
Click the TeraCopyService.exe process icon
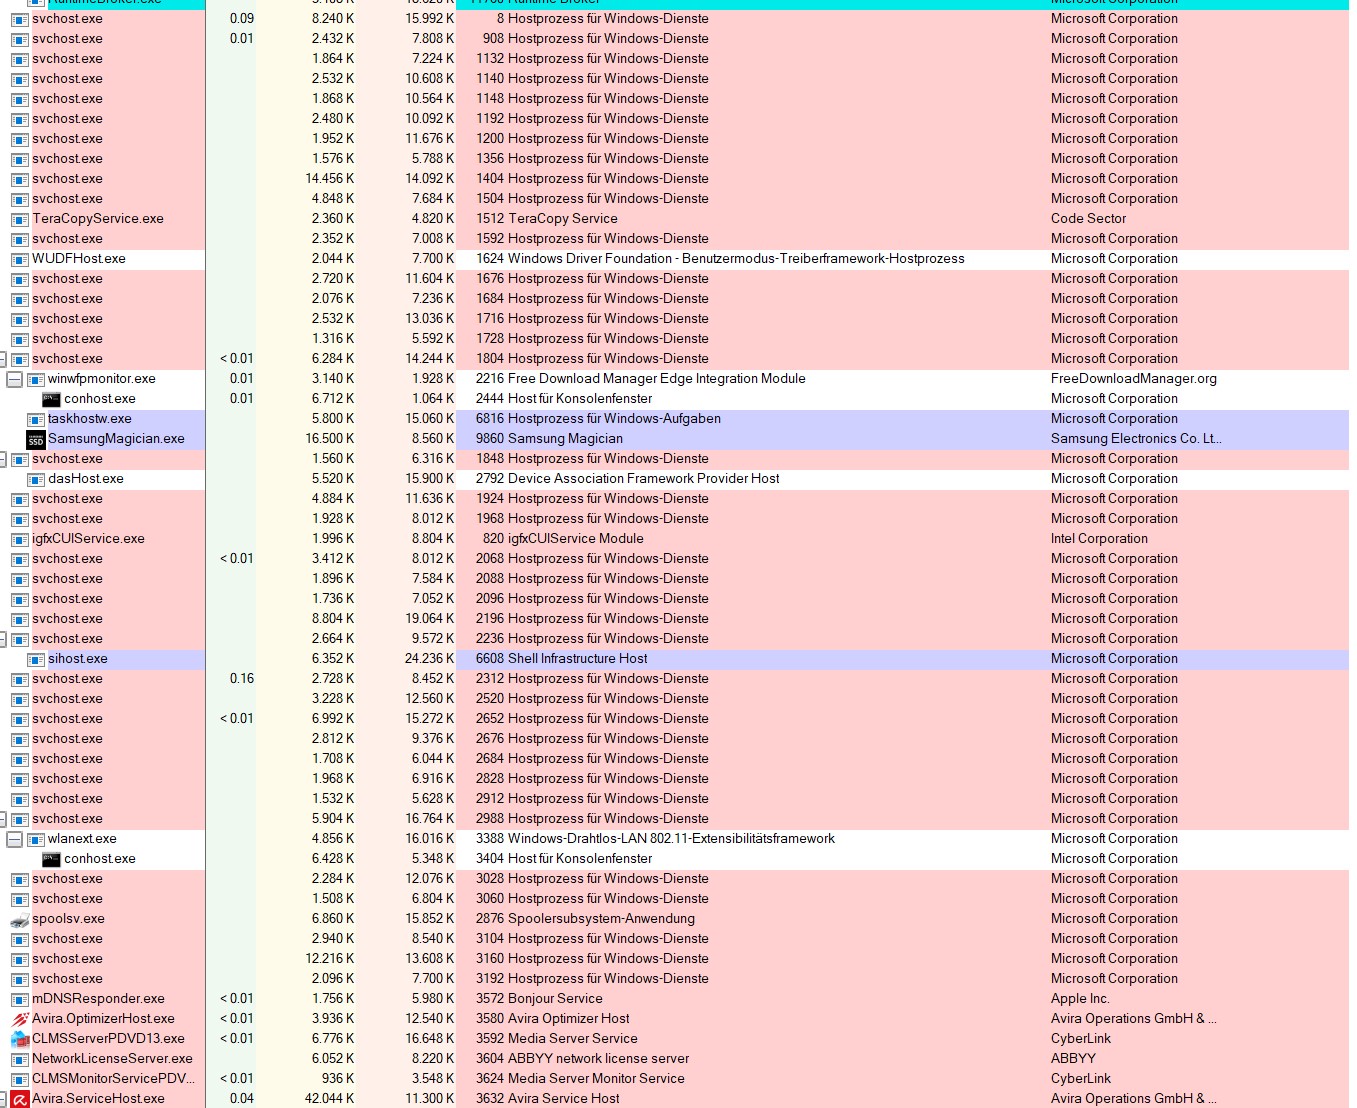[x=19, y=219]
